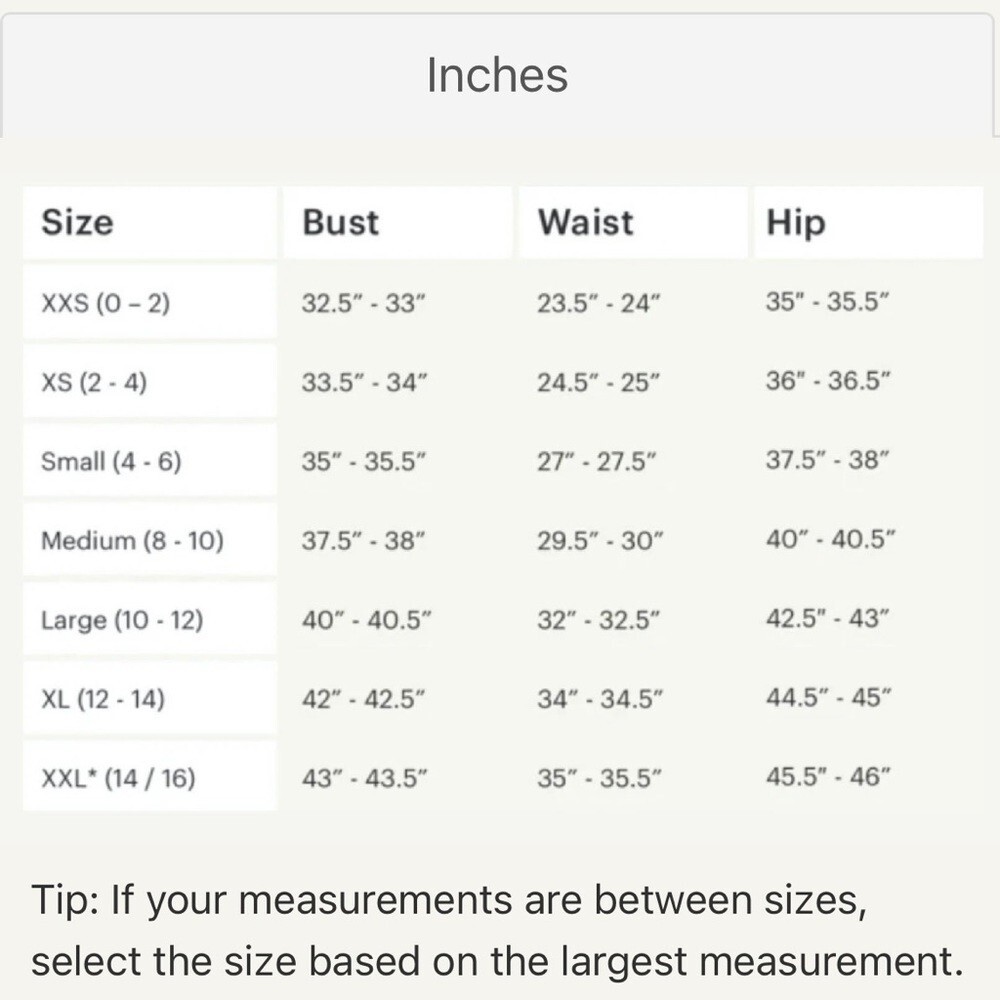
Task: Select the Large (10 - 12) size row
Action: pyautogui.click(x=122, y=620)
